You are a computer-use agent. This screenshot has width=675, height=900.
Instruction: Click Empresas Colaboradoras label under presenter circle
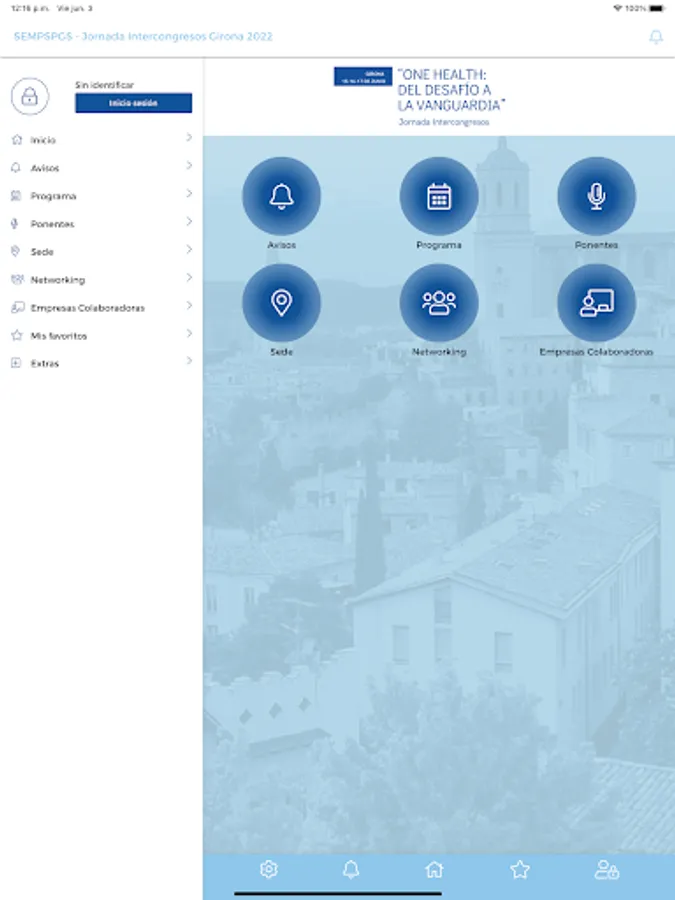point(596,351)
